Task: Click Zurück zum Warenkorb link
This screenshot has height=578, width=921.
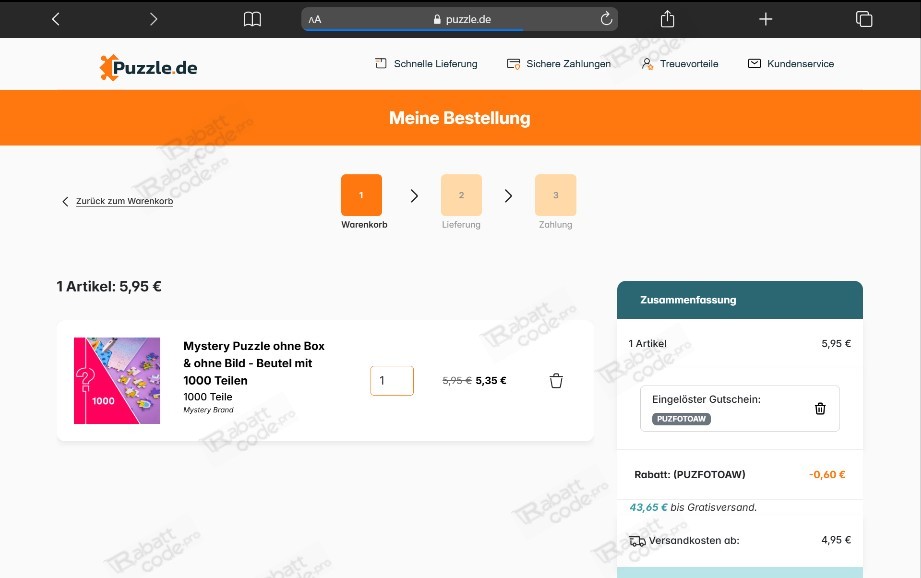Action: pyautogui.click(x=125, y=201)
